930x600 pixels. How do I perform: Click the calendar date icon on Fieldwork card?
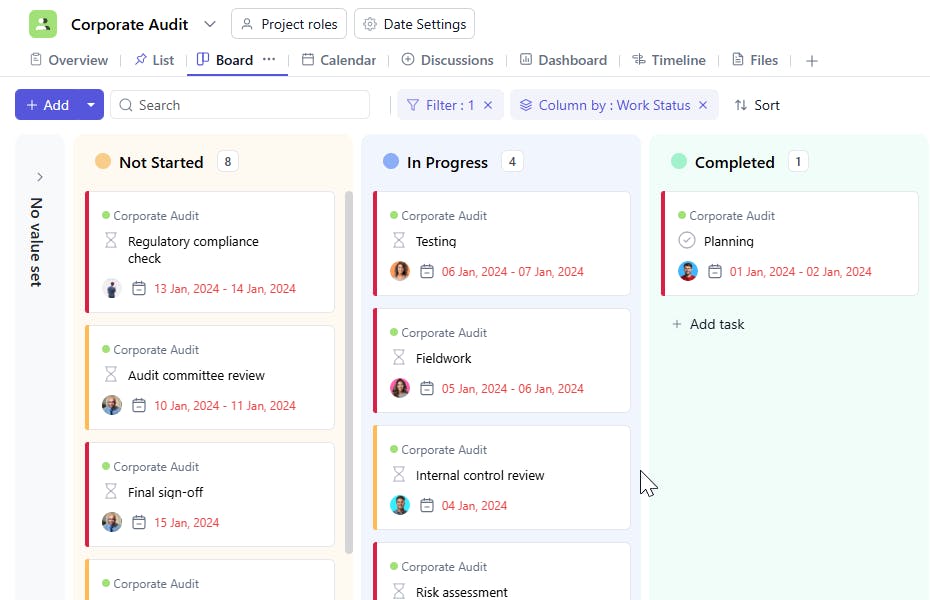pyautogui.click(x=427, y=389)
